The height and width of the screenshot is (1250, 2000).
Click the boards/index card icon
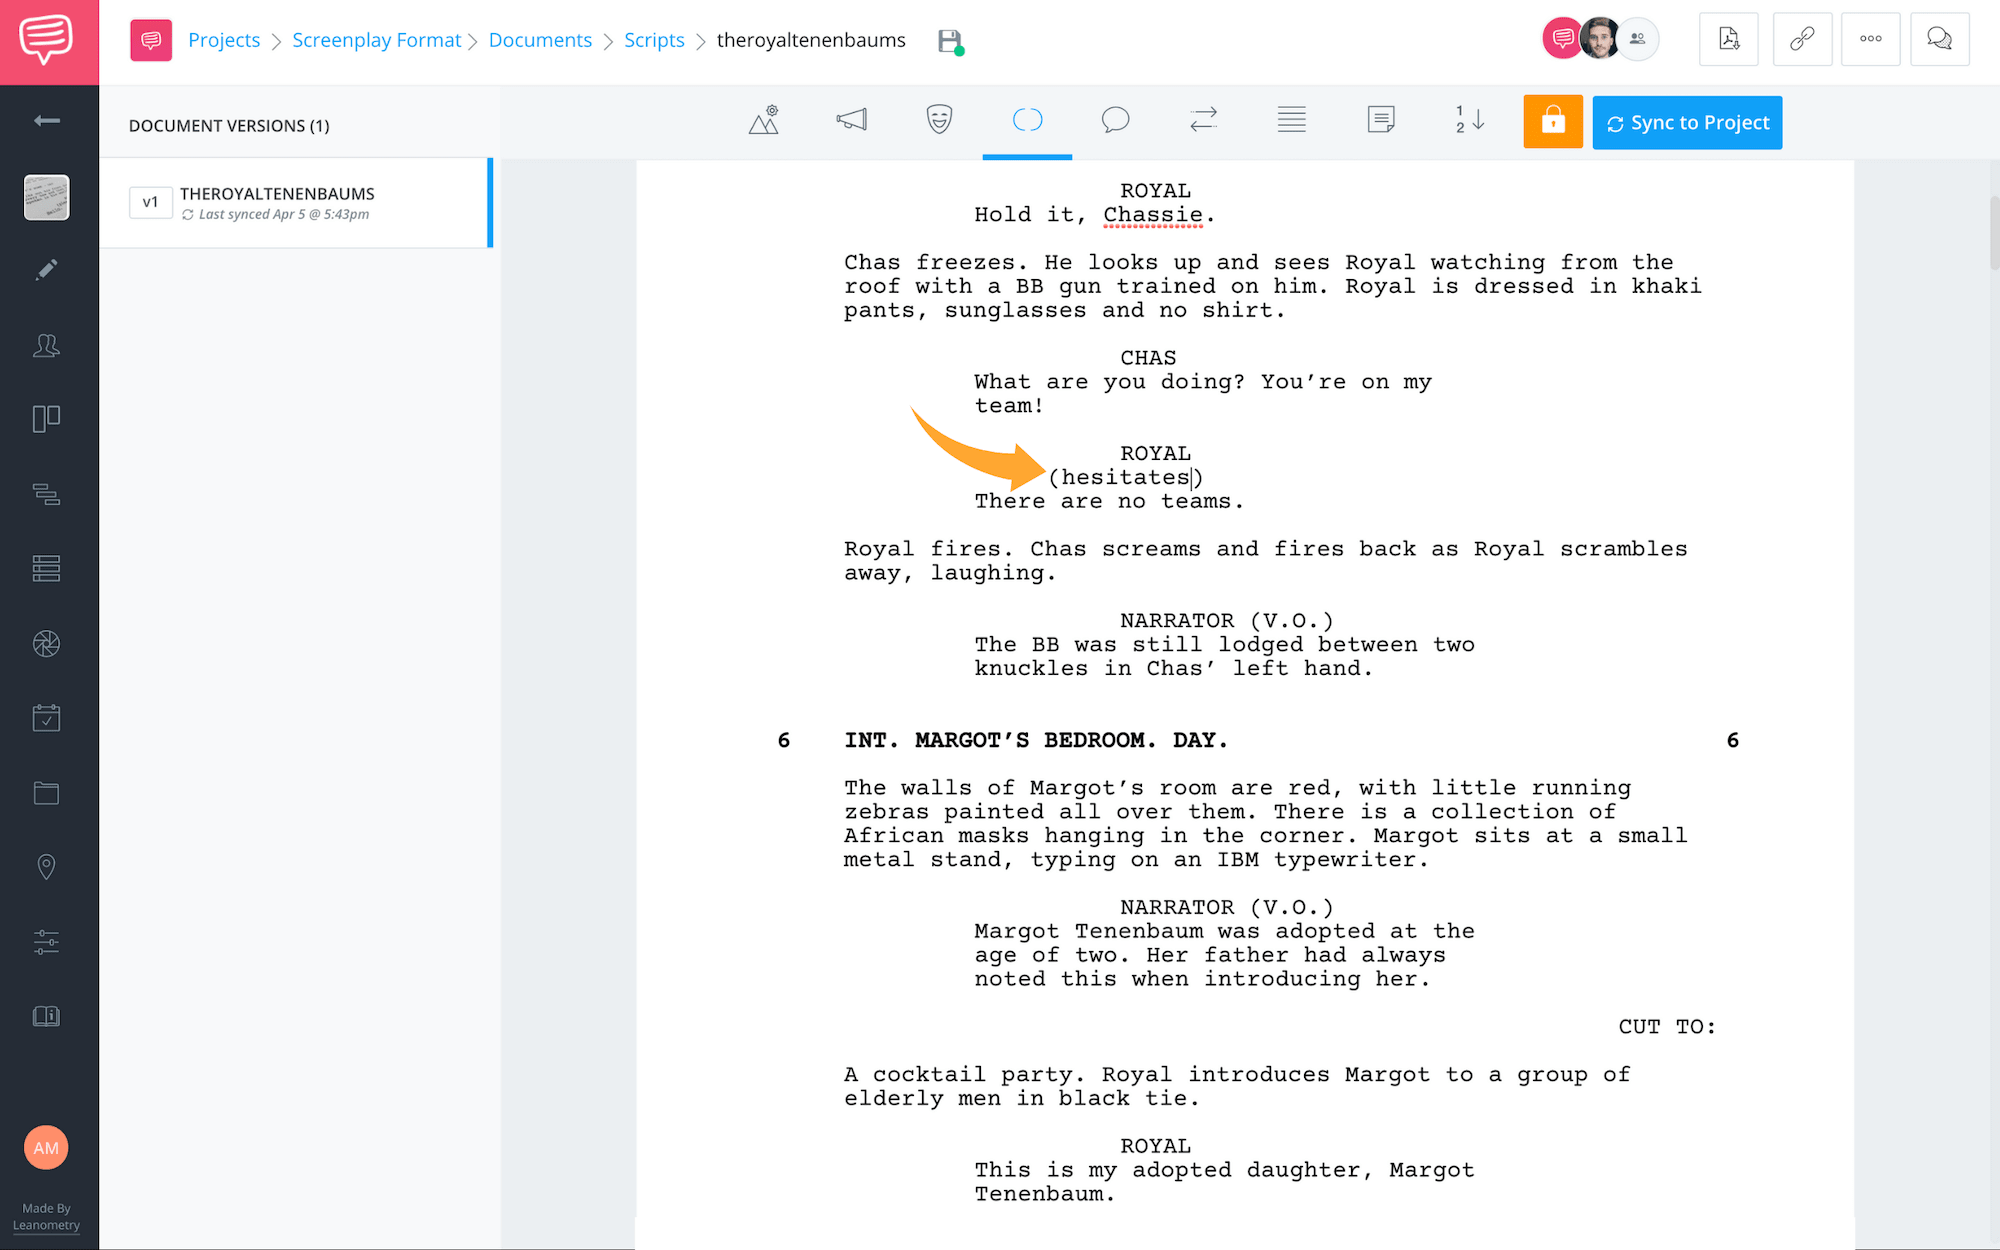point(45,419)
